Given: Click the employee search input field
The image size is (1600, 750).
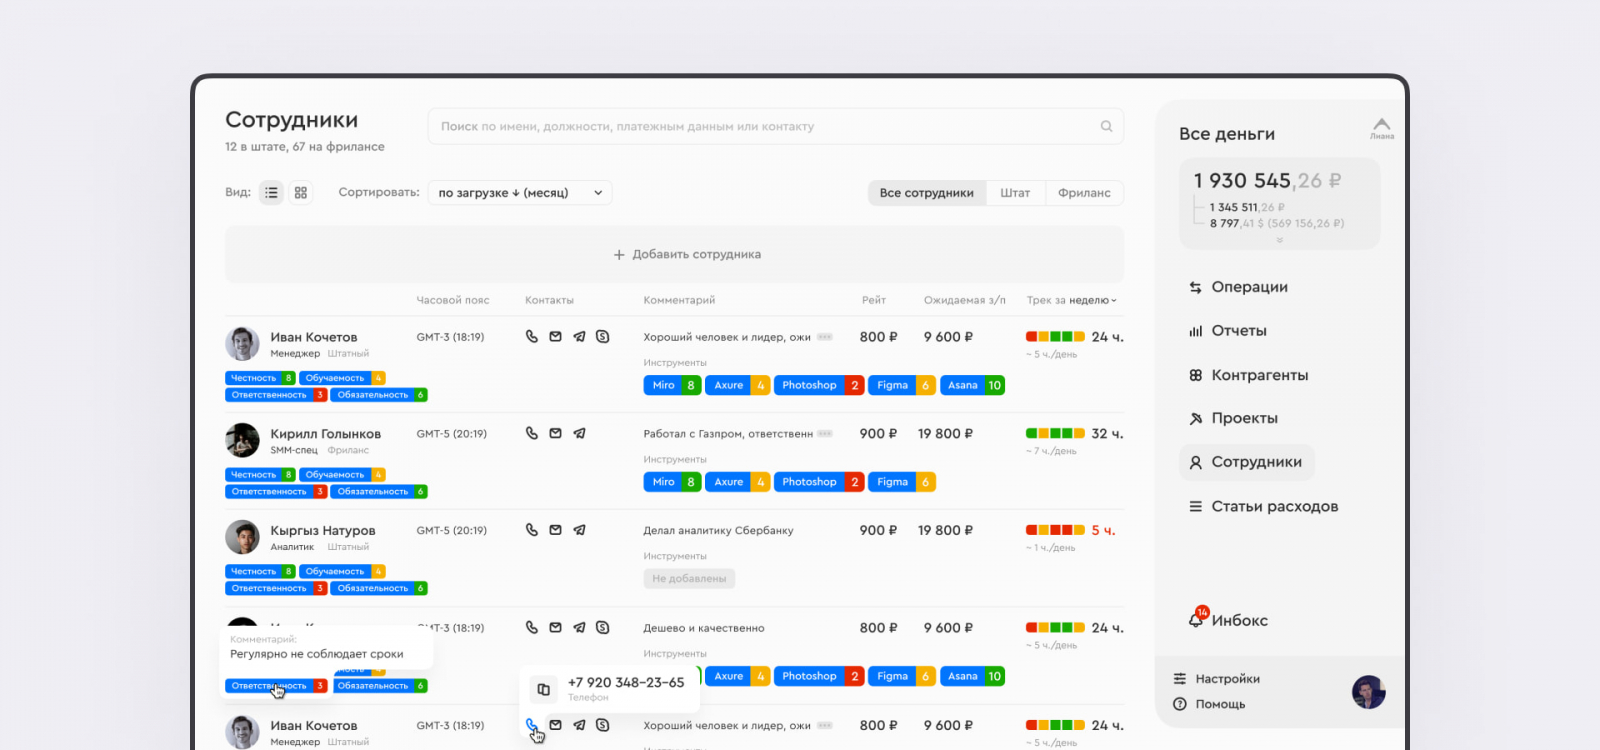Looking at the screenshot, I should tap(775, 126).
